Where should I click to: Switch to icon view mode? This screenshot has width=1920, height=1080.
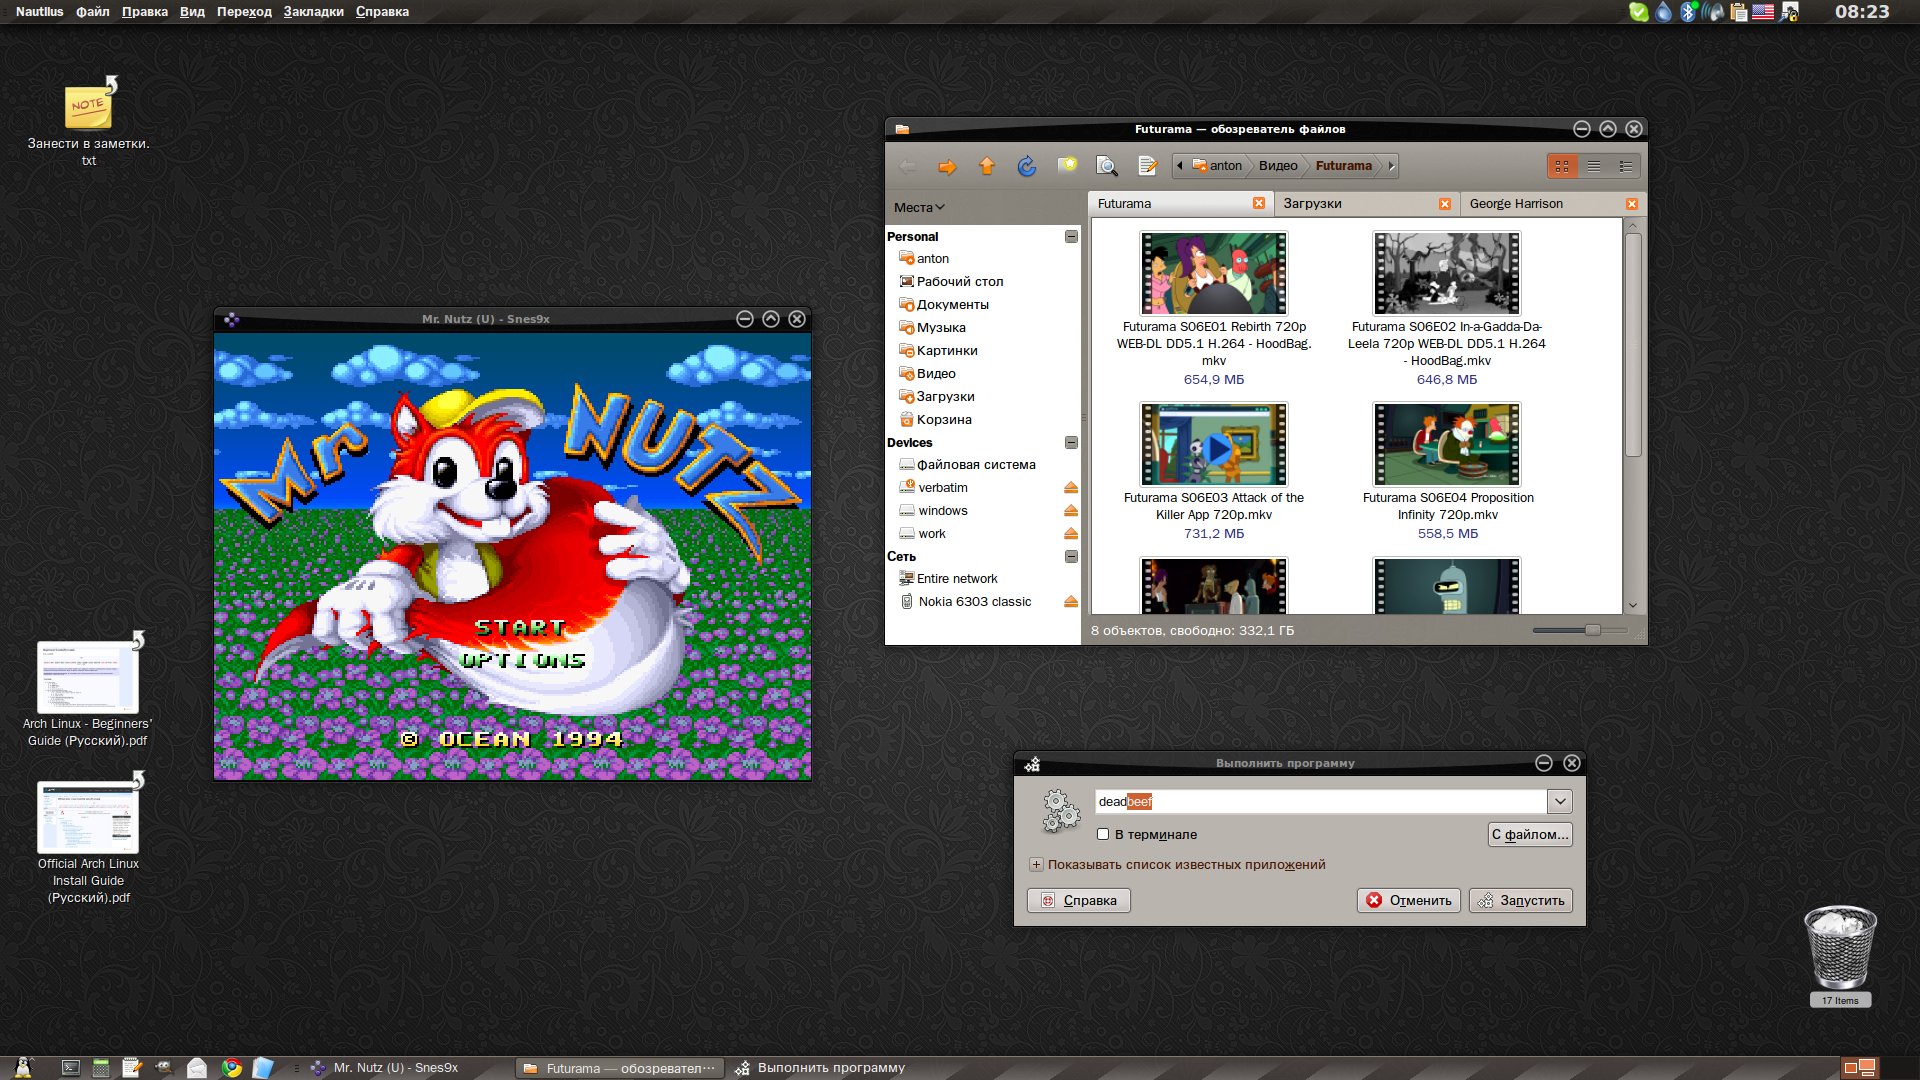[x=1562, y=166]
